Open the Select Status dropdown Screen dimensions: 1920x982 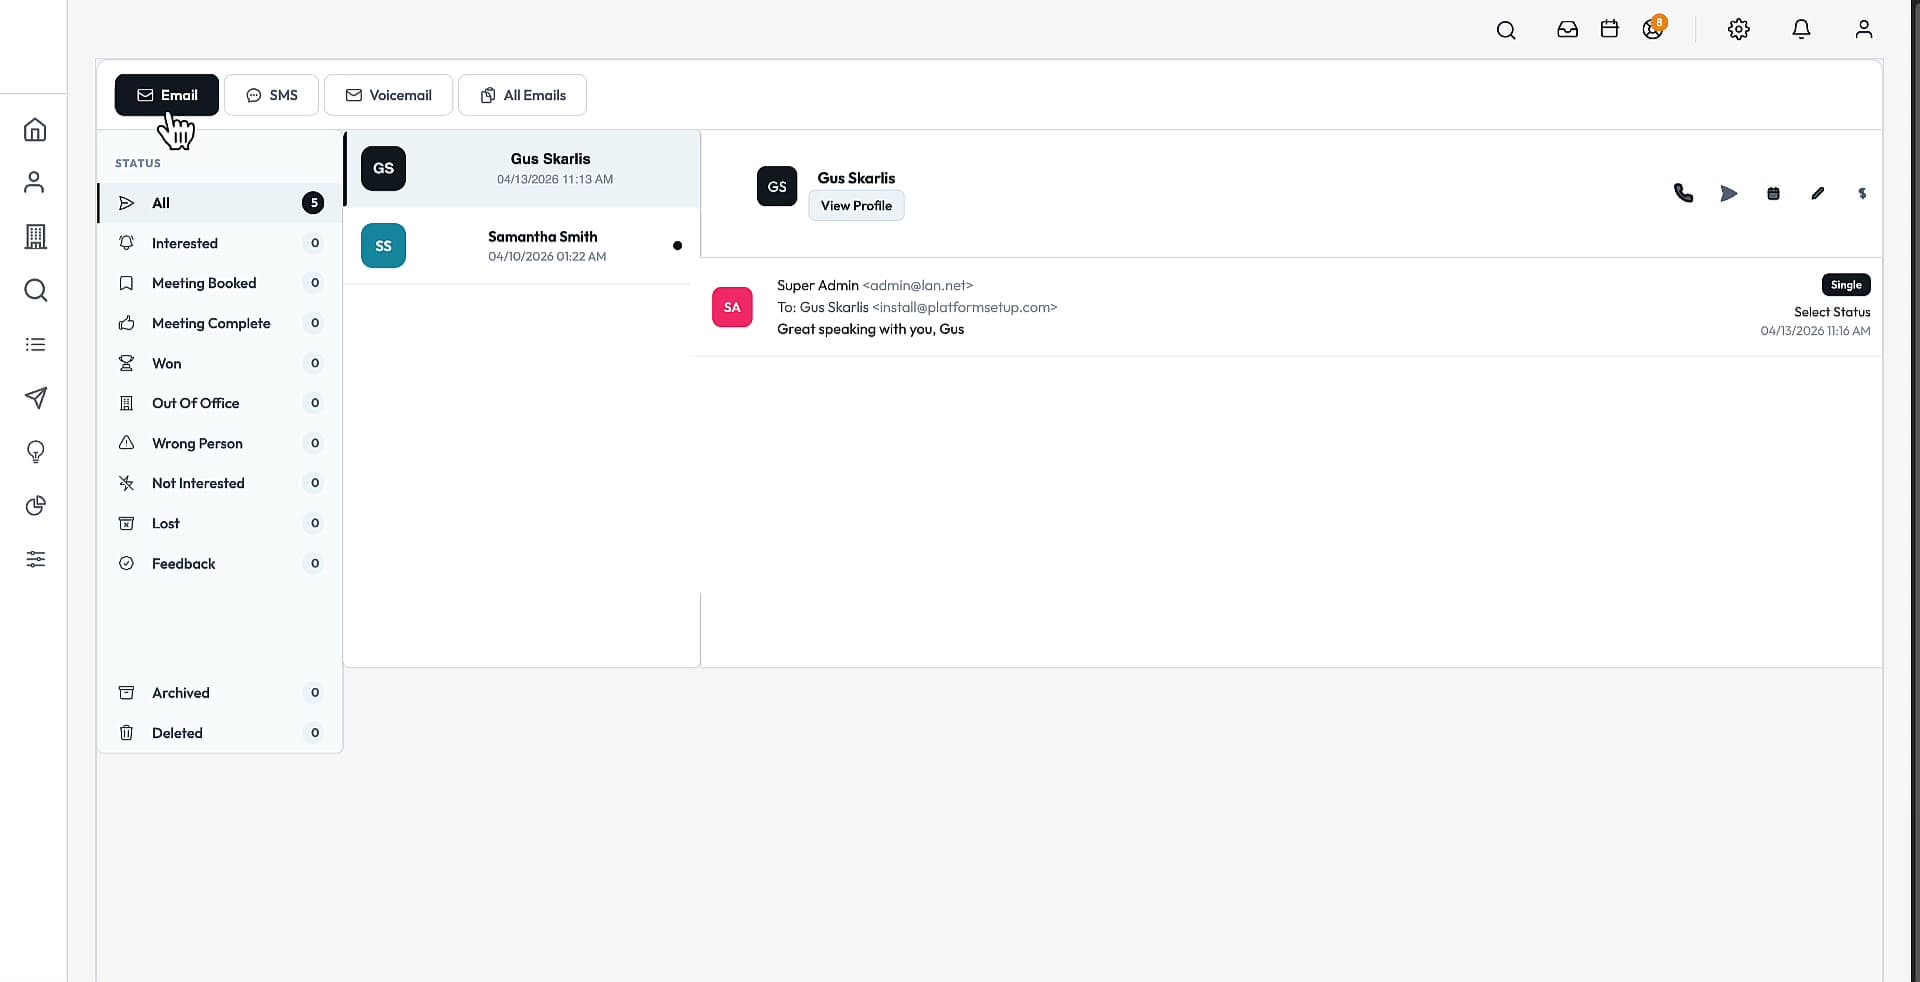click(x=1832, y=312)
